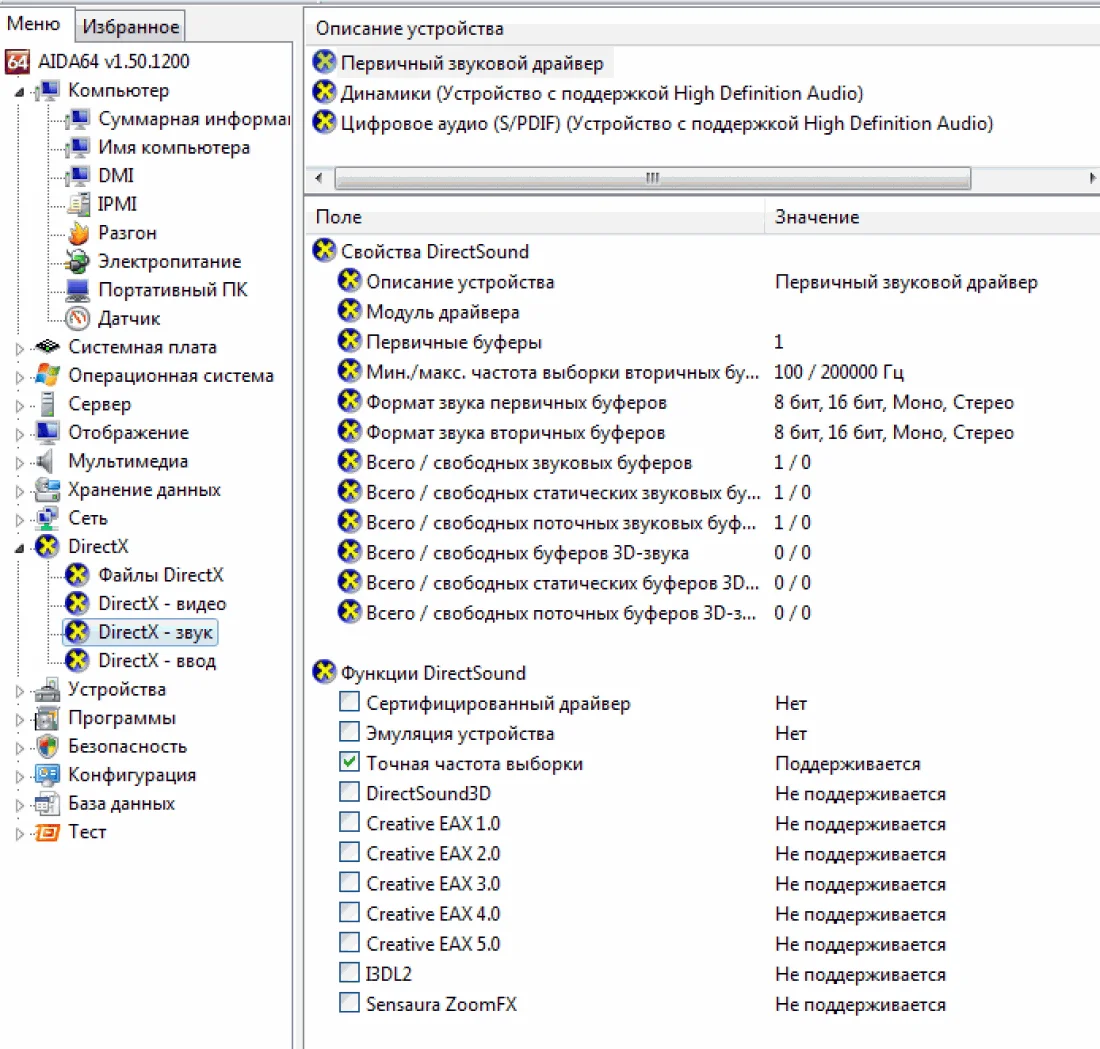Viewport: 1100px width, 1049px height.
Task: Select the Сервер tower icon
Action: (x=48, y=404)
